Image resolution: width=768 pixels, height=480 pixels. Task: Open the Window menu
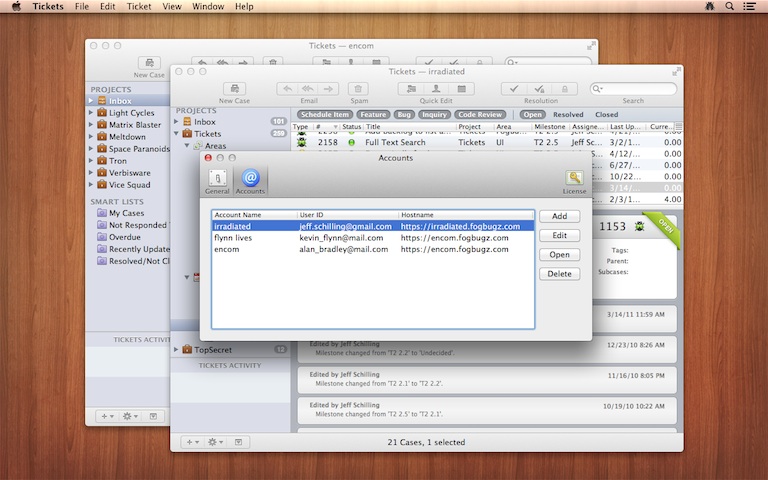click(207, 7)
